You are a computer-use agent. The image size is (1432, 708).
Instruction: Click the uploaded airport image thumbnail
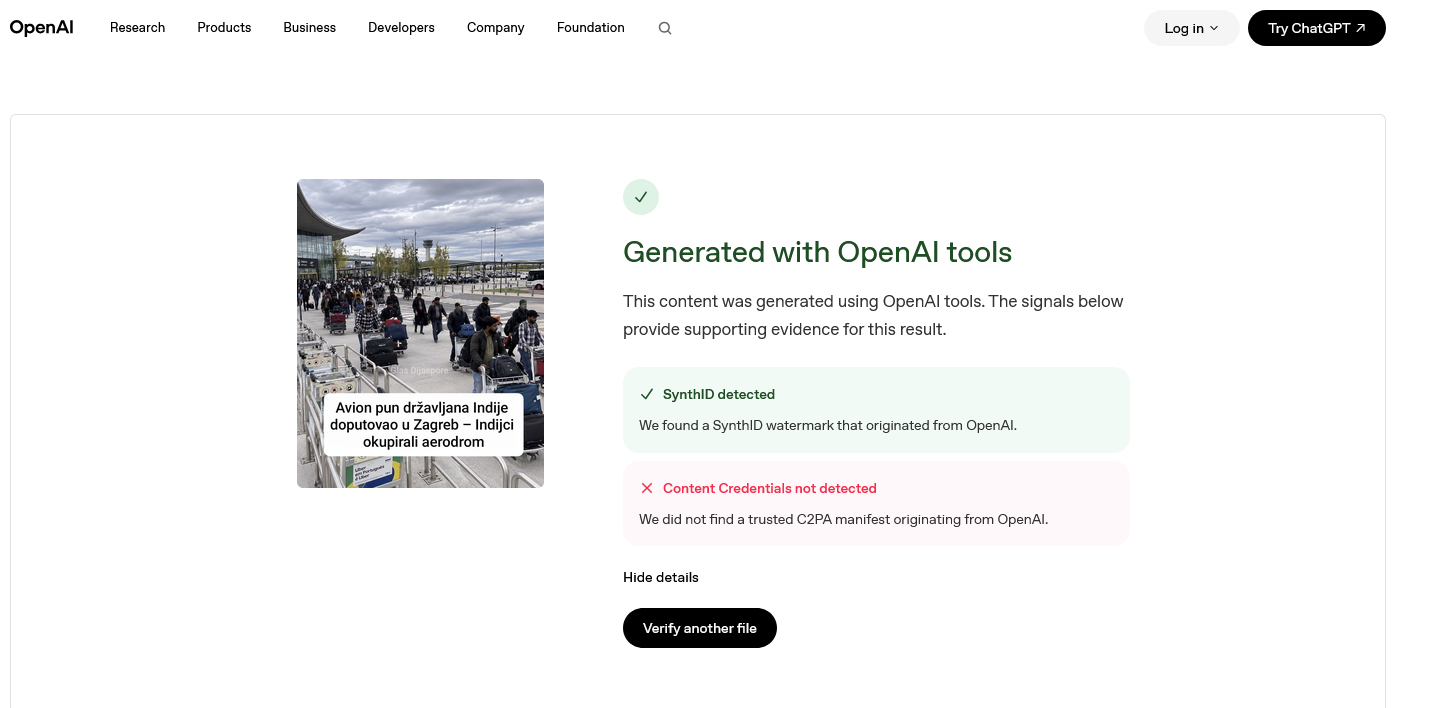pyautogui.click(x=420, y=333)
